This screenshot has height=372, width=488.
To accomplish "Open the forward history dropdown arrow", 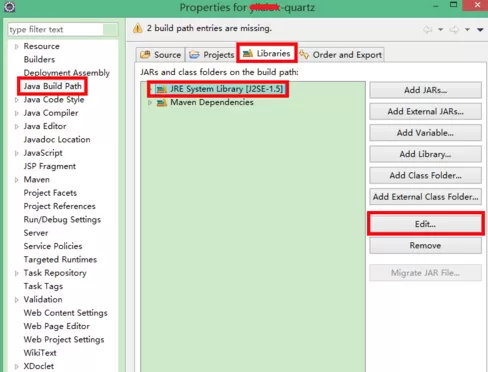I will (x=467, y=30).
